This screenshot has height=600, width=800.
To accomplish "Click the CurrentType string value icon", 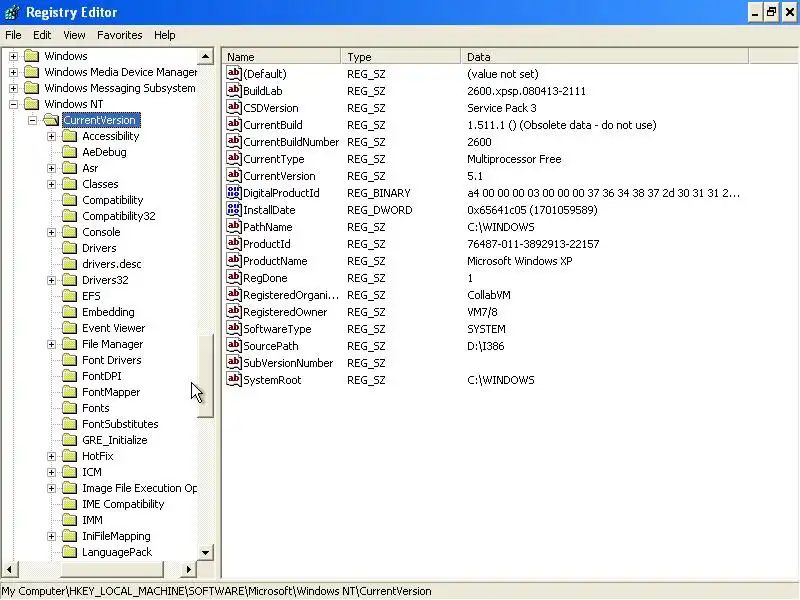I will click(x=234, y=158).
